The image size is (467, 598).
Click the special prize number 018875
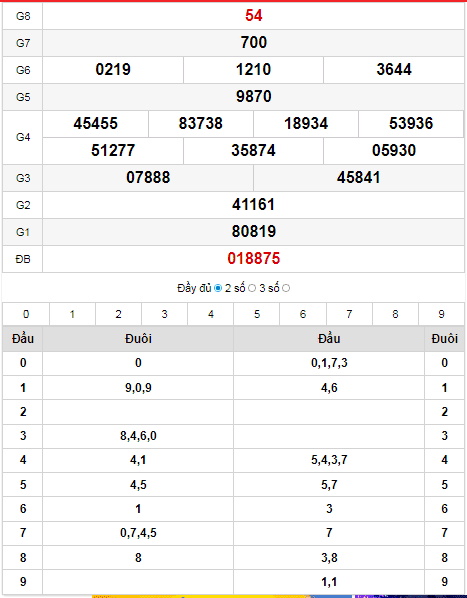[254, 259]
